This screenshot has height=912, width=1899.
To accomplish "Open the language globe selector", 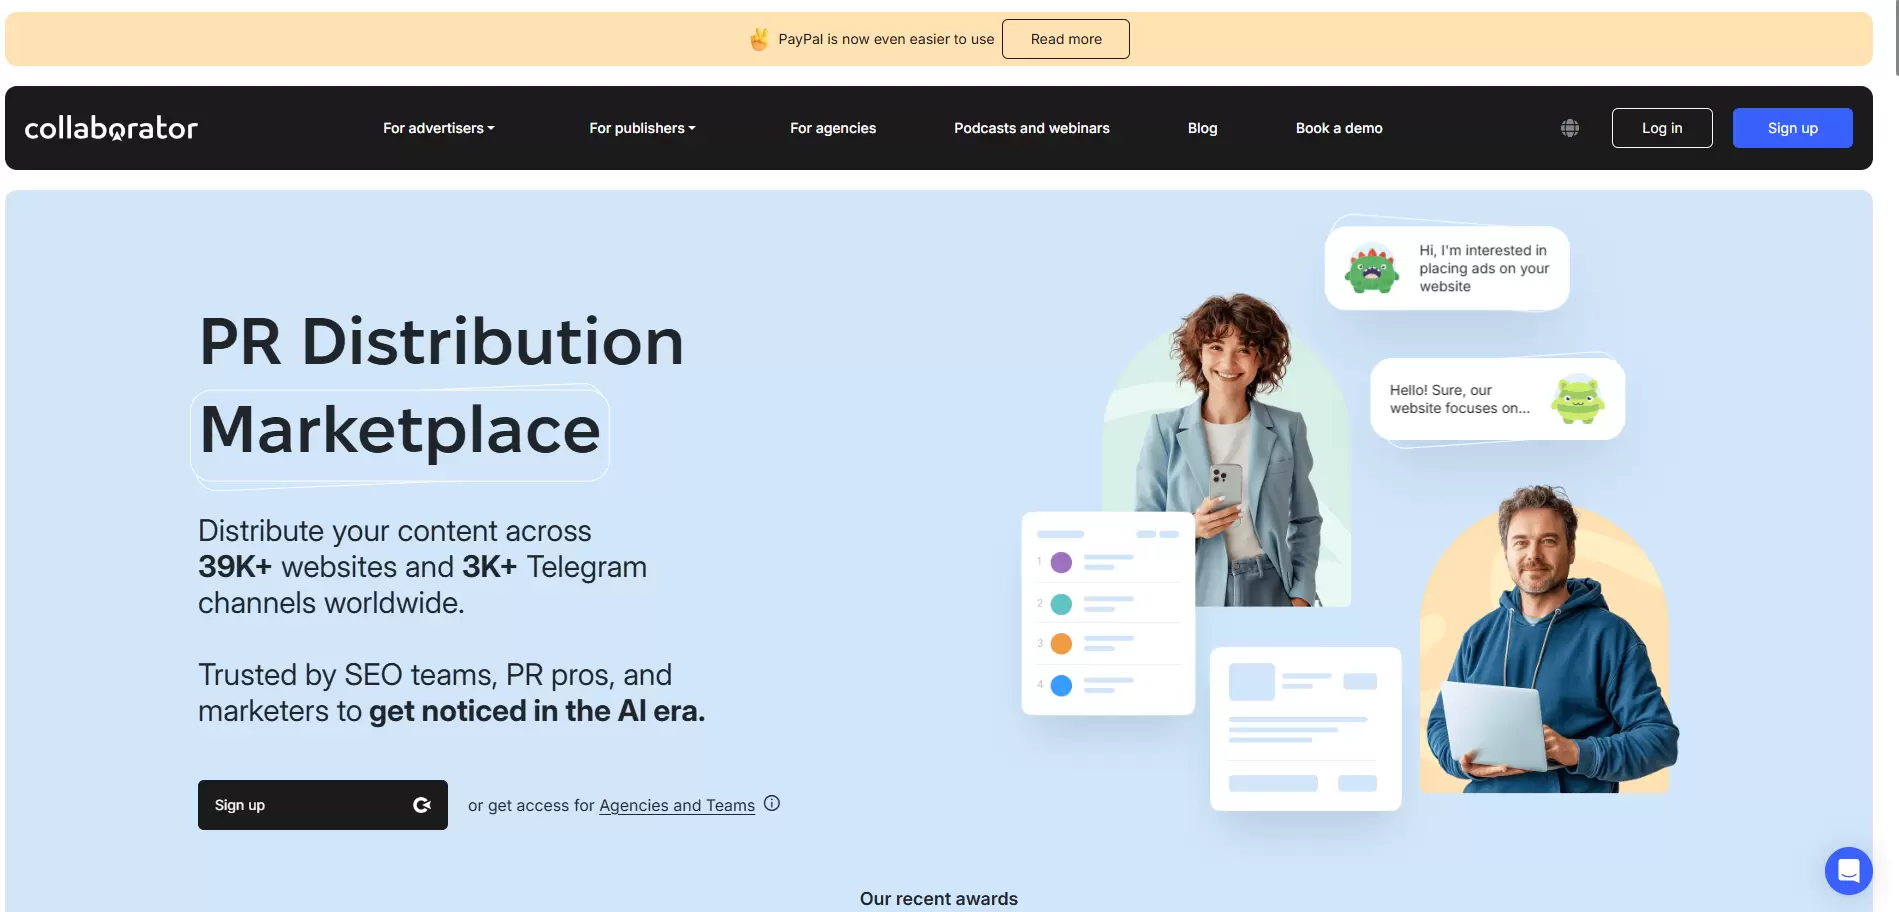I will [x=1570, y=128].
